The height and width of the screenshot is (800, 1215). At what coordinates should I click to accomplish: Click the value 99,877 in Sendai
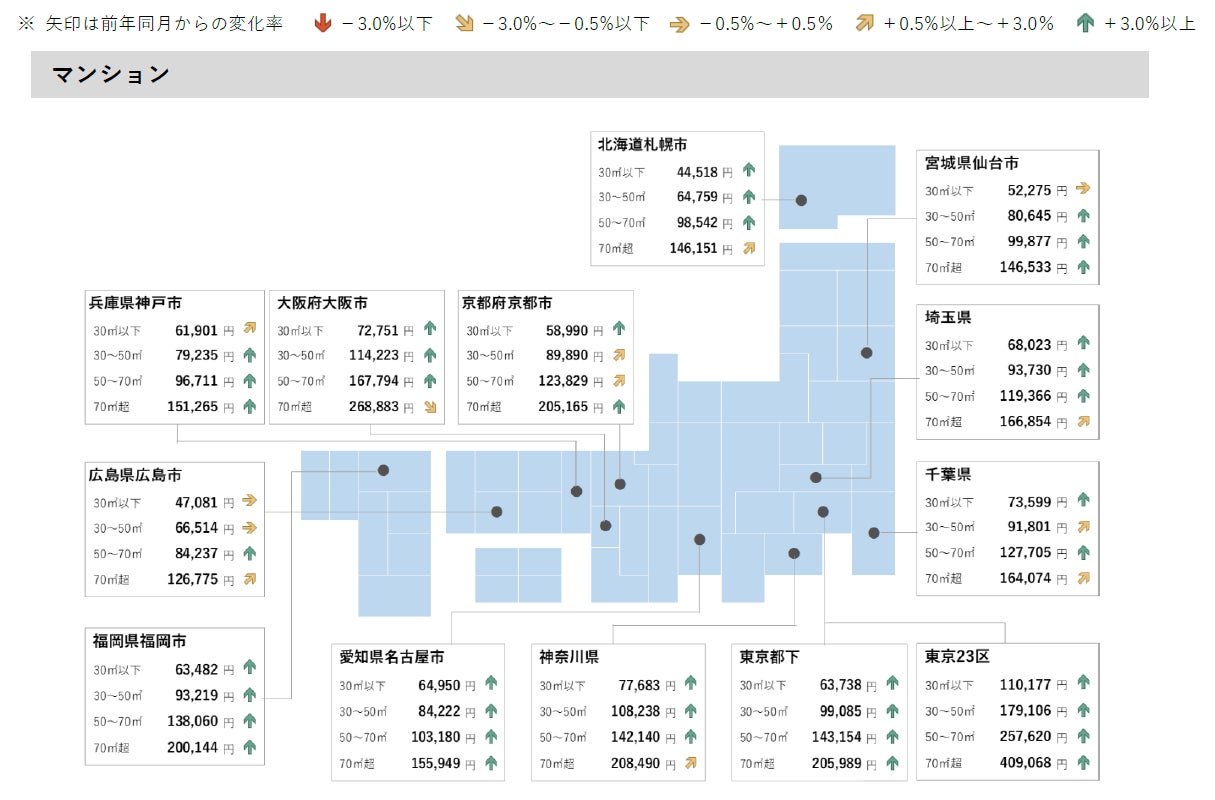1031,241
